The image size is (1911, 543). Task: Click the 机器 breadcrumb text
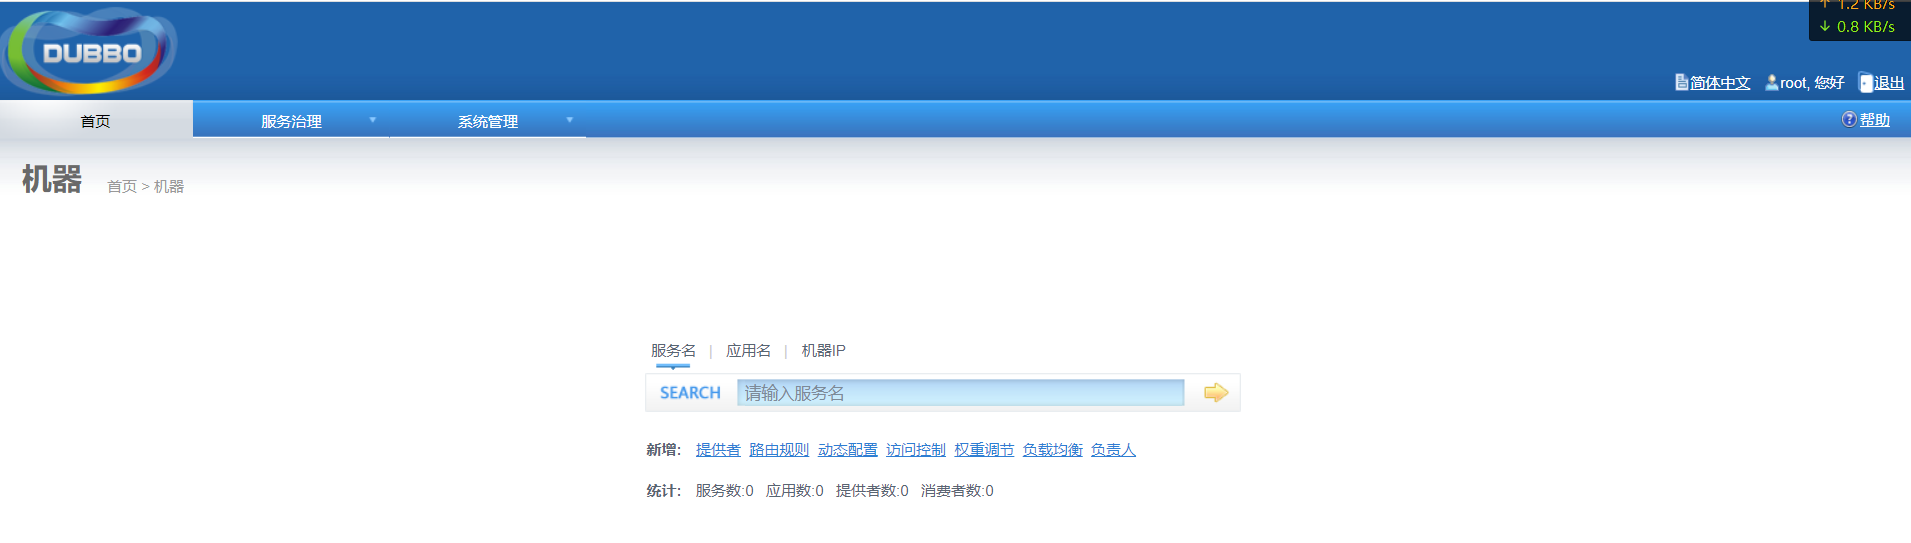[x=169, y=186]
